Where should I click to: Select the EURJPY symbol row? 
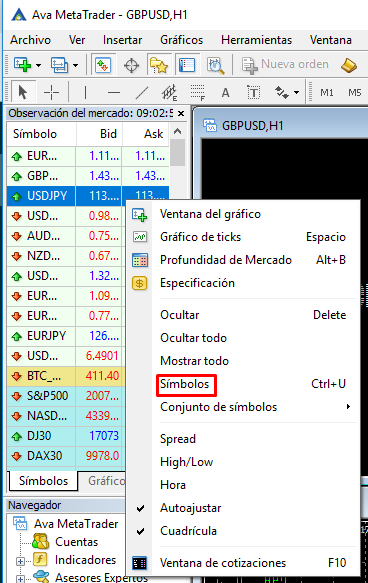click(x=67, y=336)
